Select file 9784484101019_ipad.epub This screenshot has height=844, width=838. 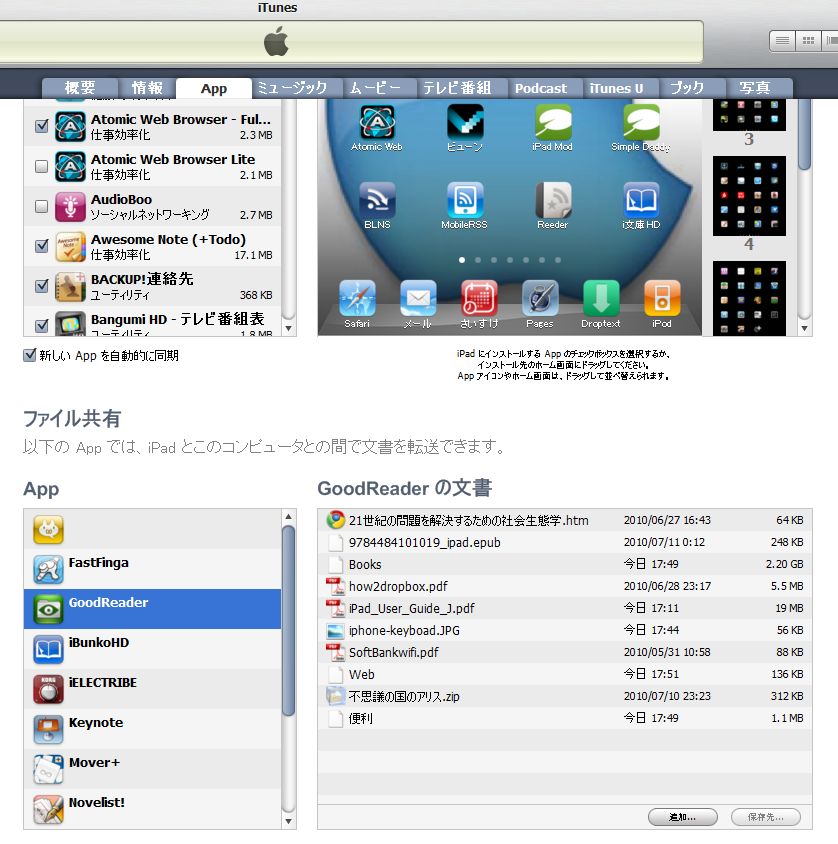click(565, 543)
